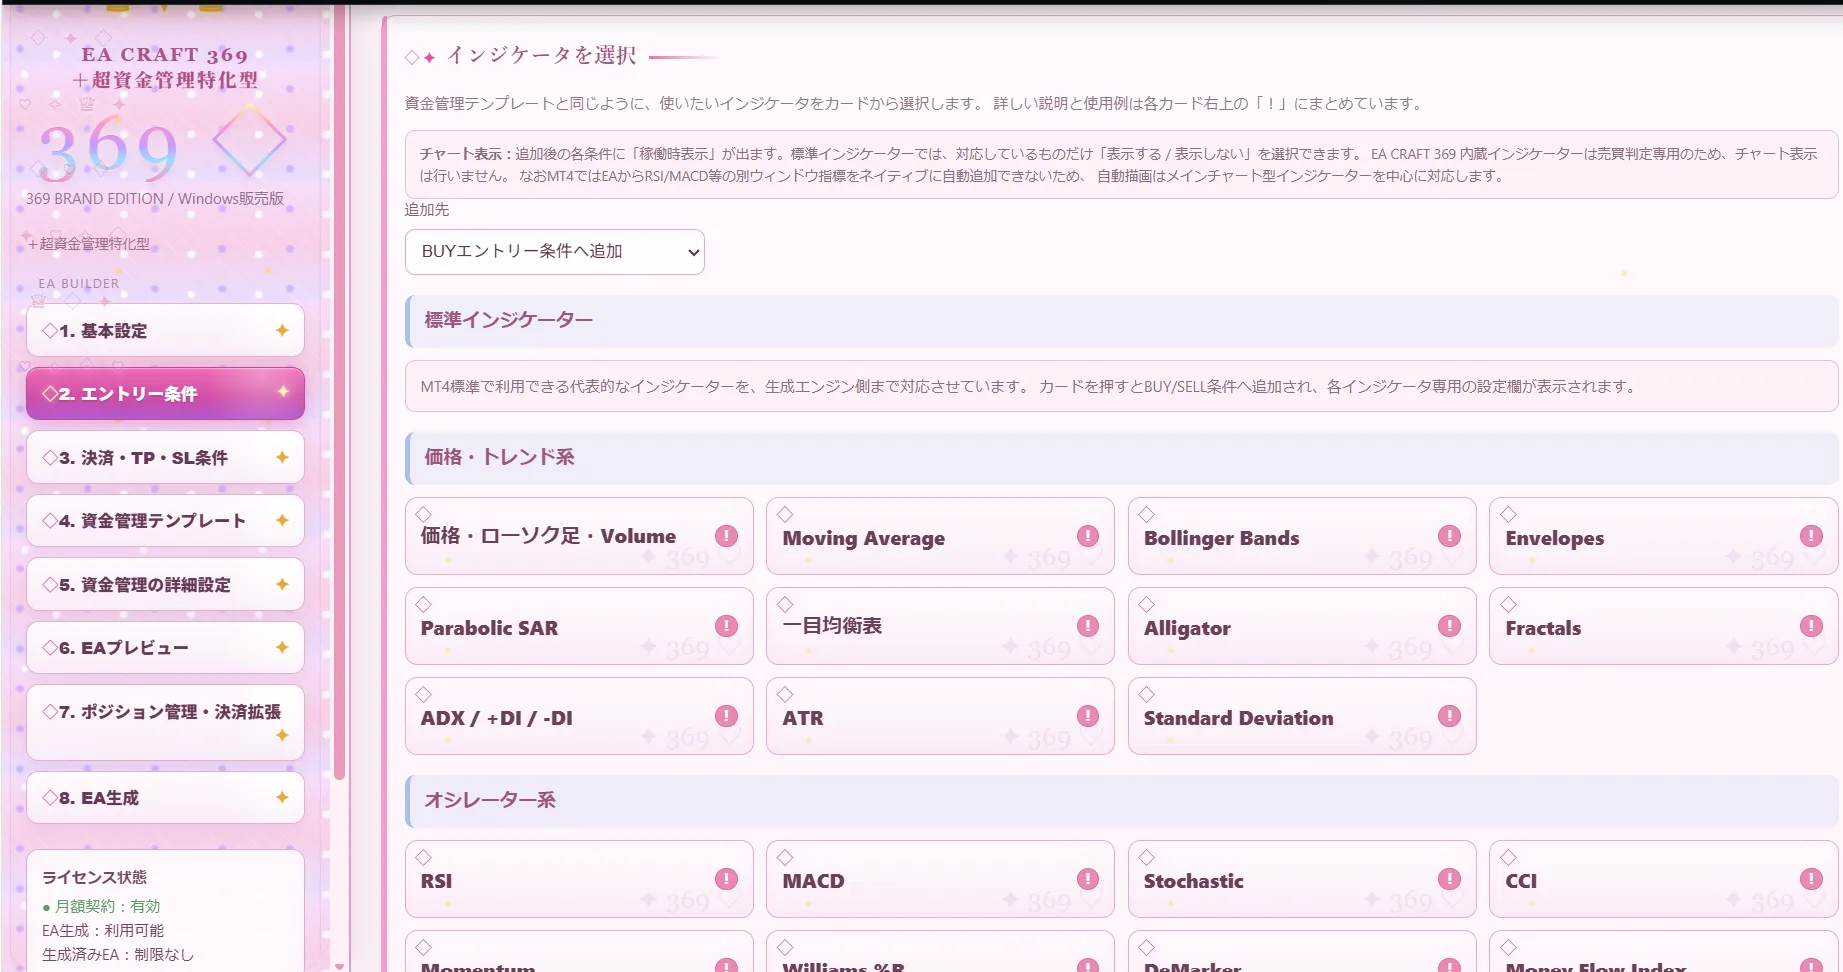Select the ADX / +DI / -DI card
Screen dimensions: 1843x972
coord(579,716)
